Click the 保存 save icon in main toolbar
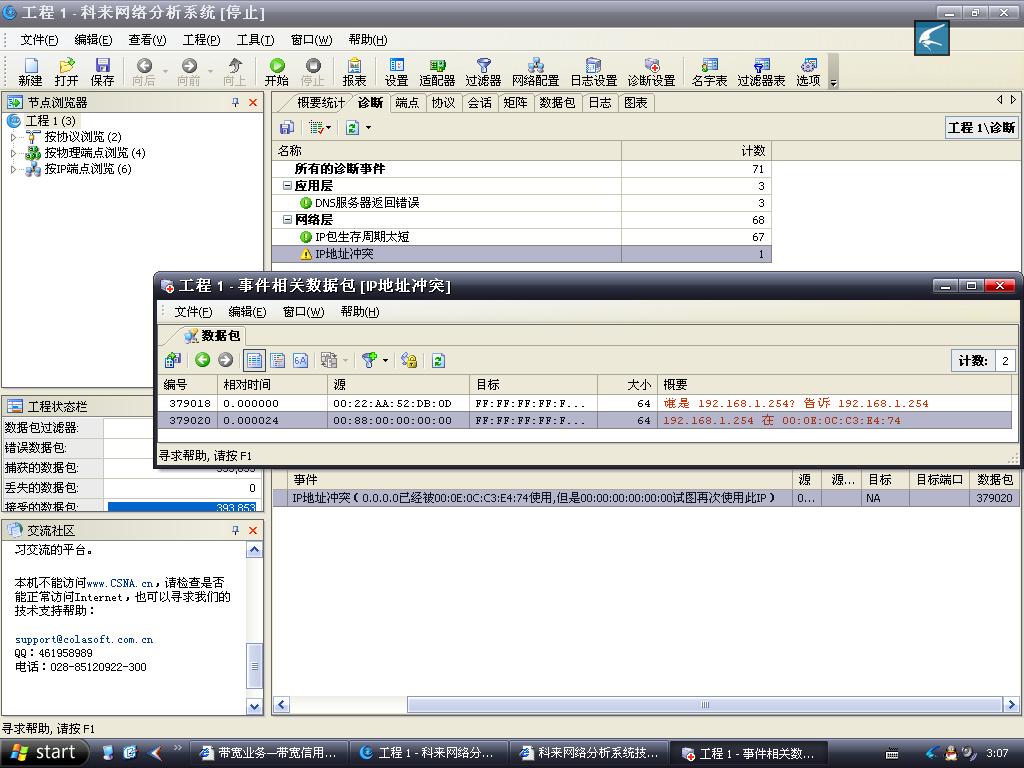 (x=102, y=71)
